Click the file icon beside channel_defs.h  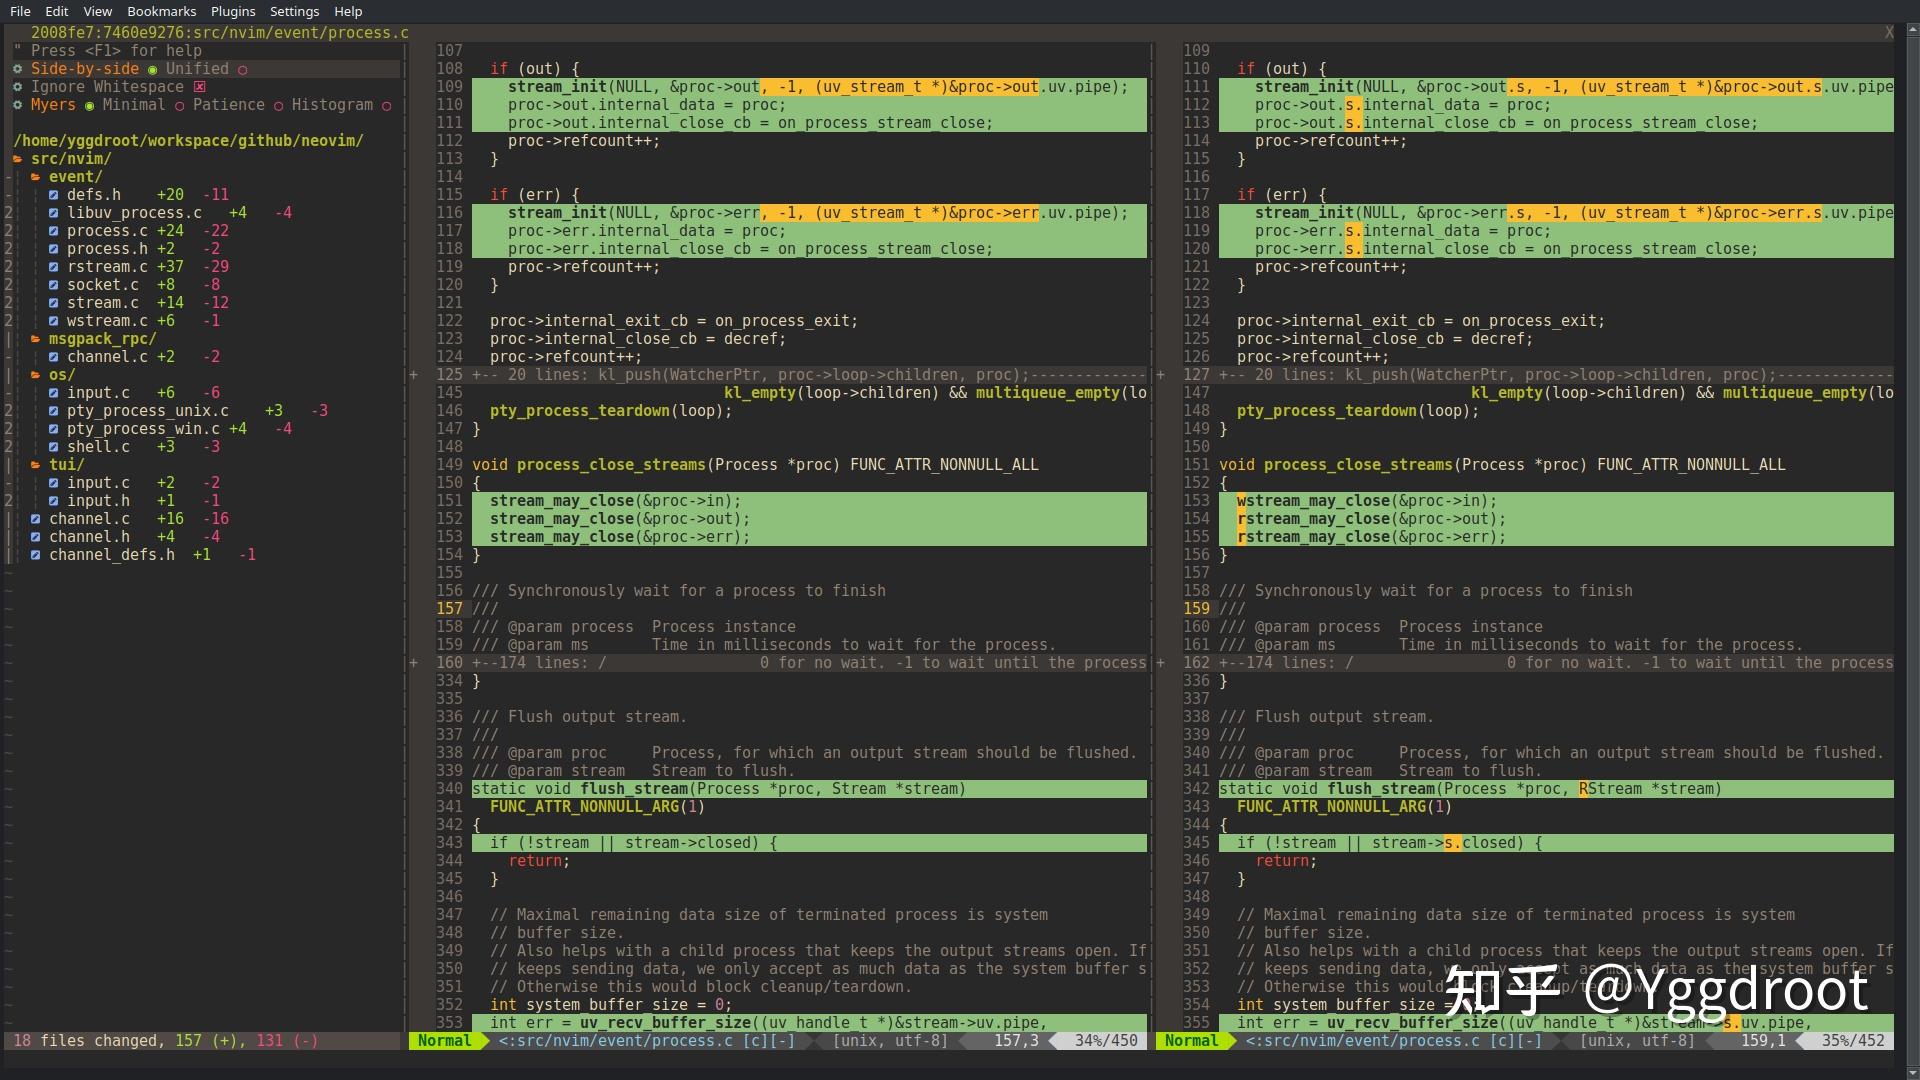click(x=36, y=555)
